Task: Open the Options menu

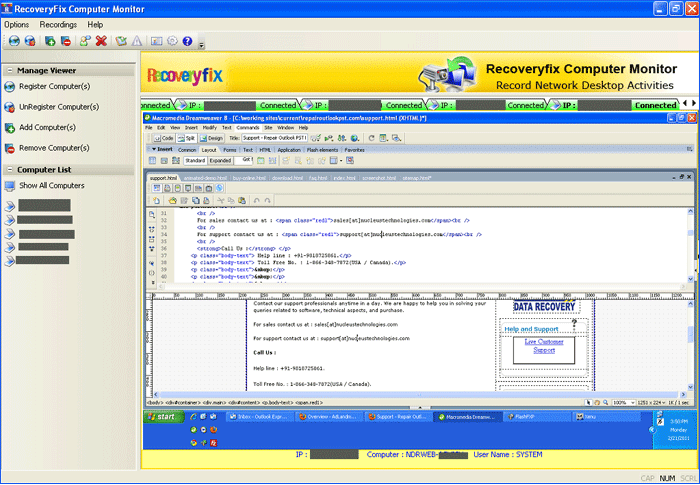Action: tap(17, 25)
